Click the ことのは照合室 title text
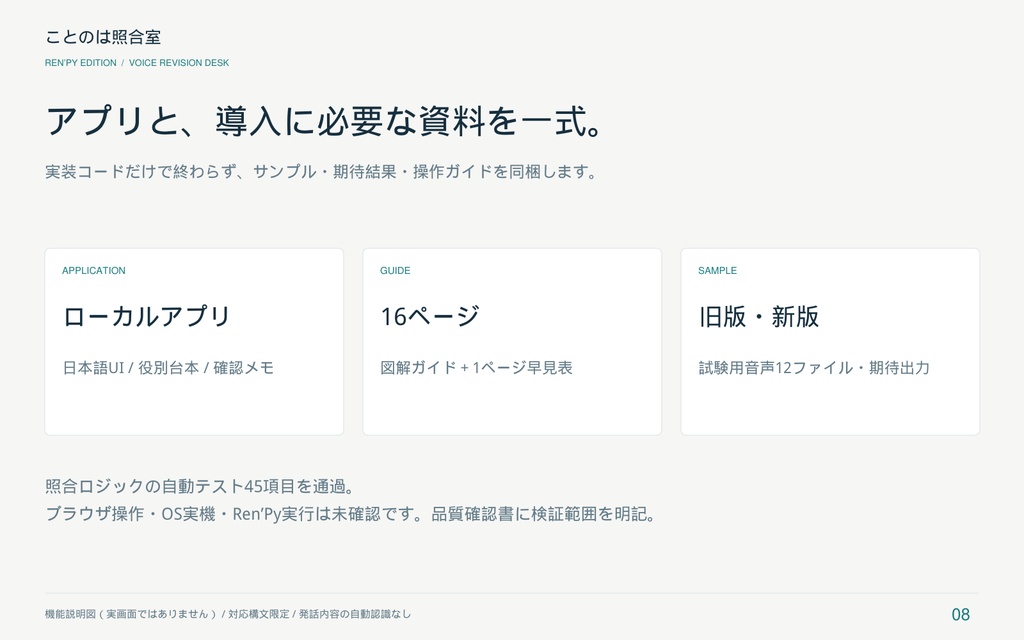The width and height of the screenshot is (1024, 640). pos(103,37)
